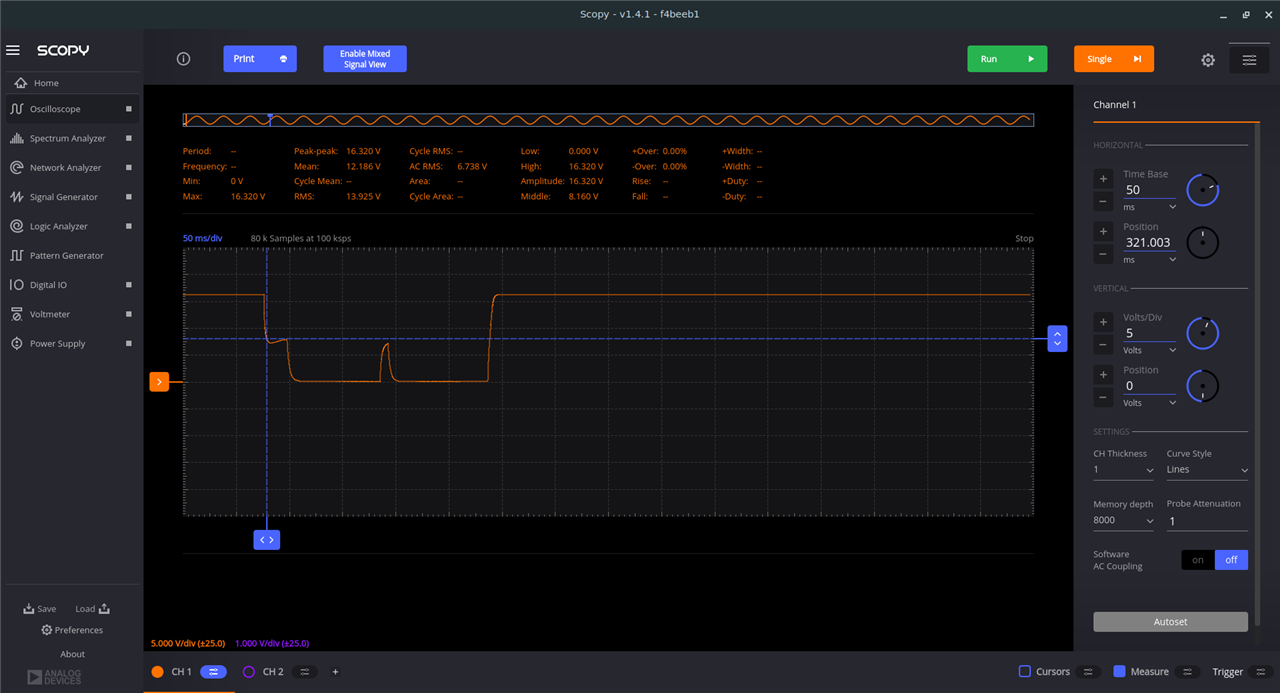The height and width of the screenshot is (693, 1280).
Task: Open horizontal Position units ms dropdown
Action: pyautogui.click(x=1150, y=260)
